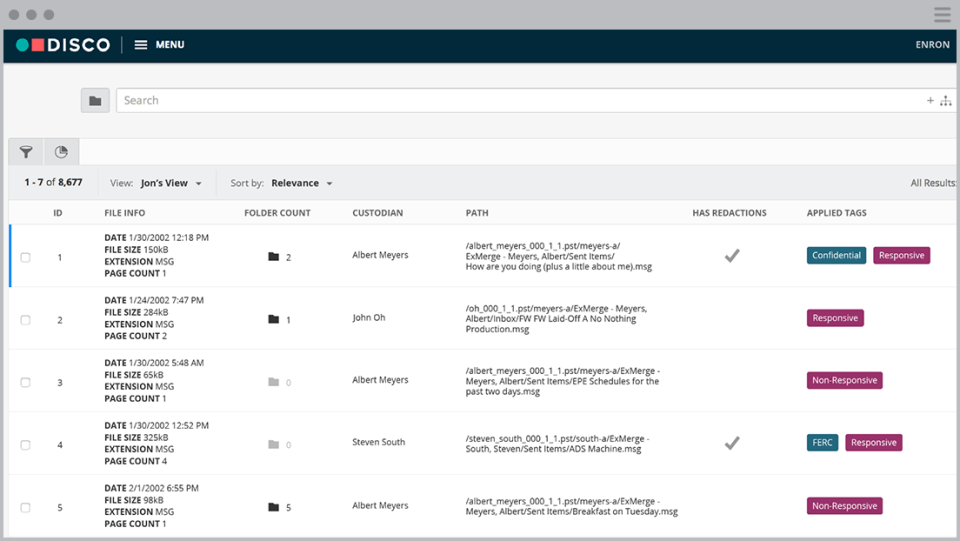Expand the Jon's View dropdown
The height and width of the screenshot is (541, 960).
coord(170,184)
